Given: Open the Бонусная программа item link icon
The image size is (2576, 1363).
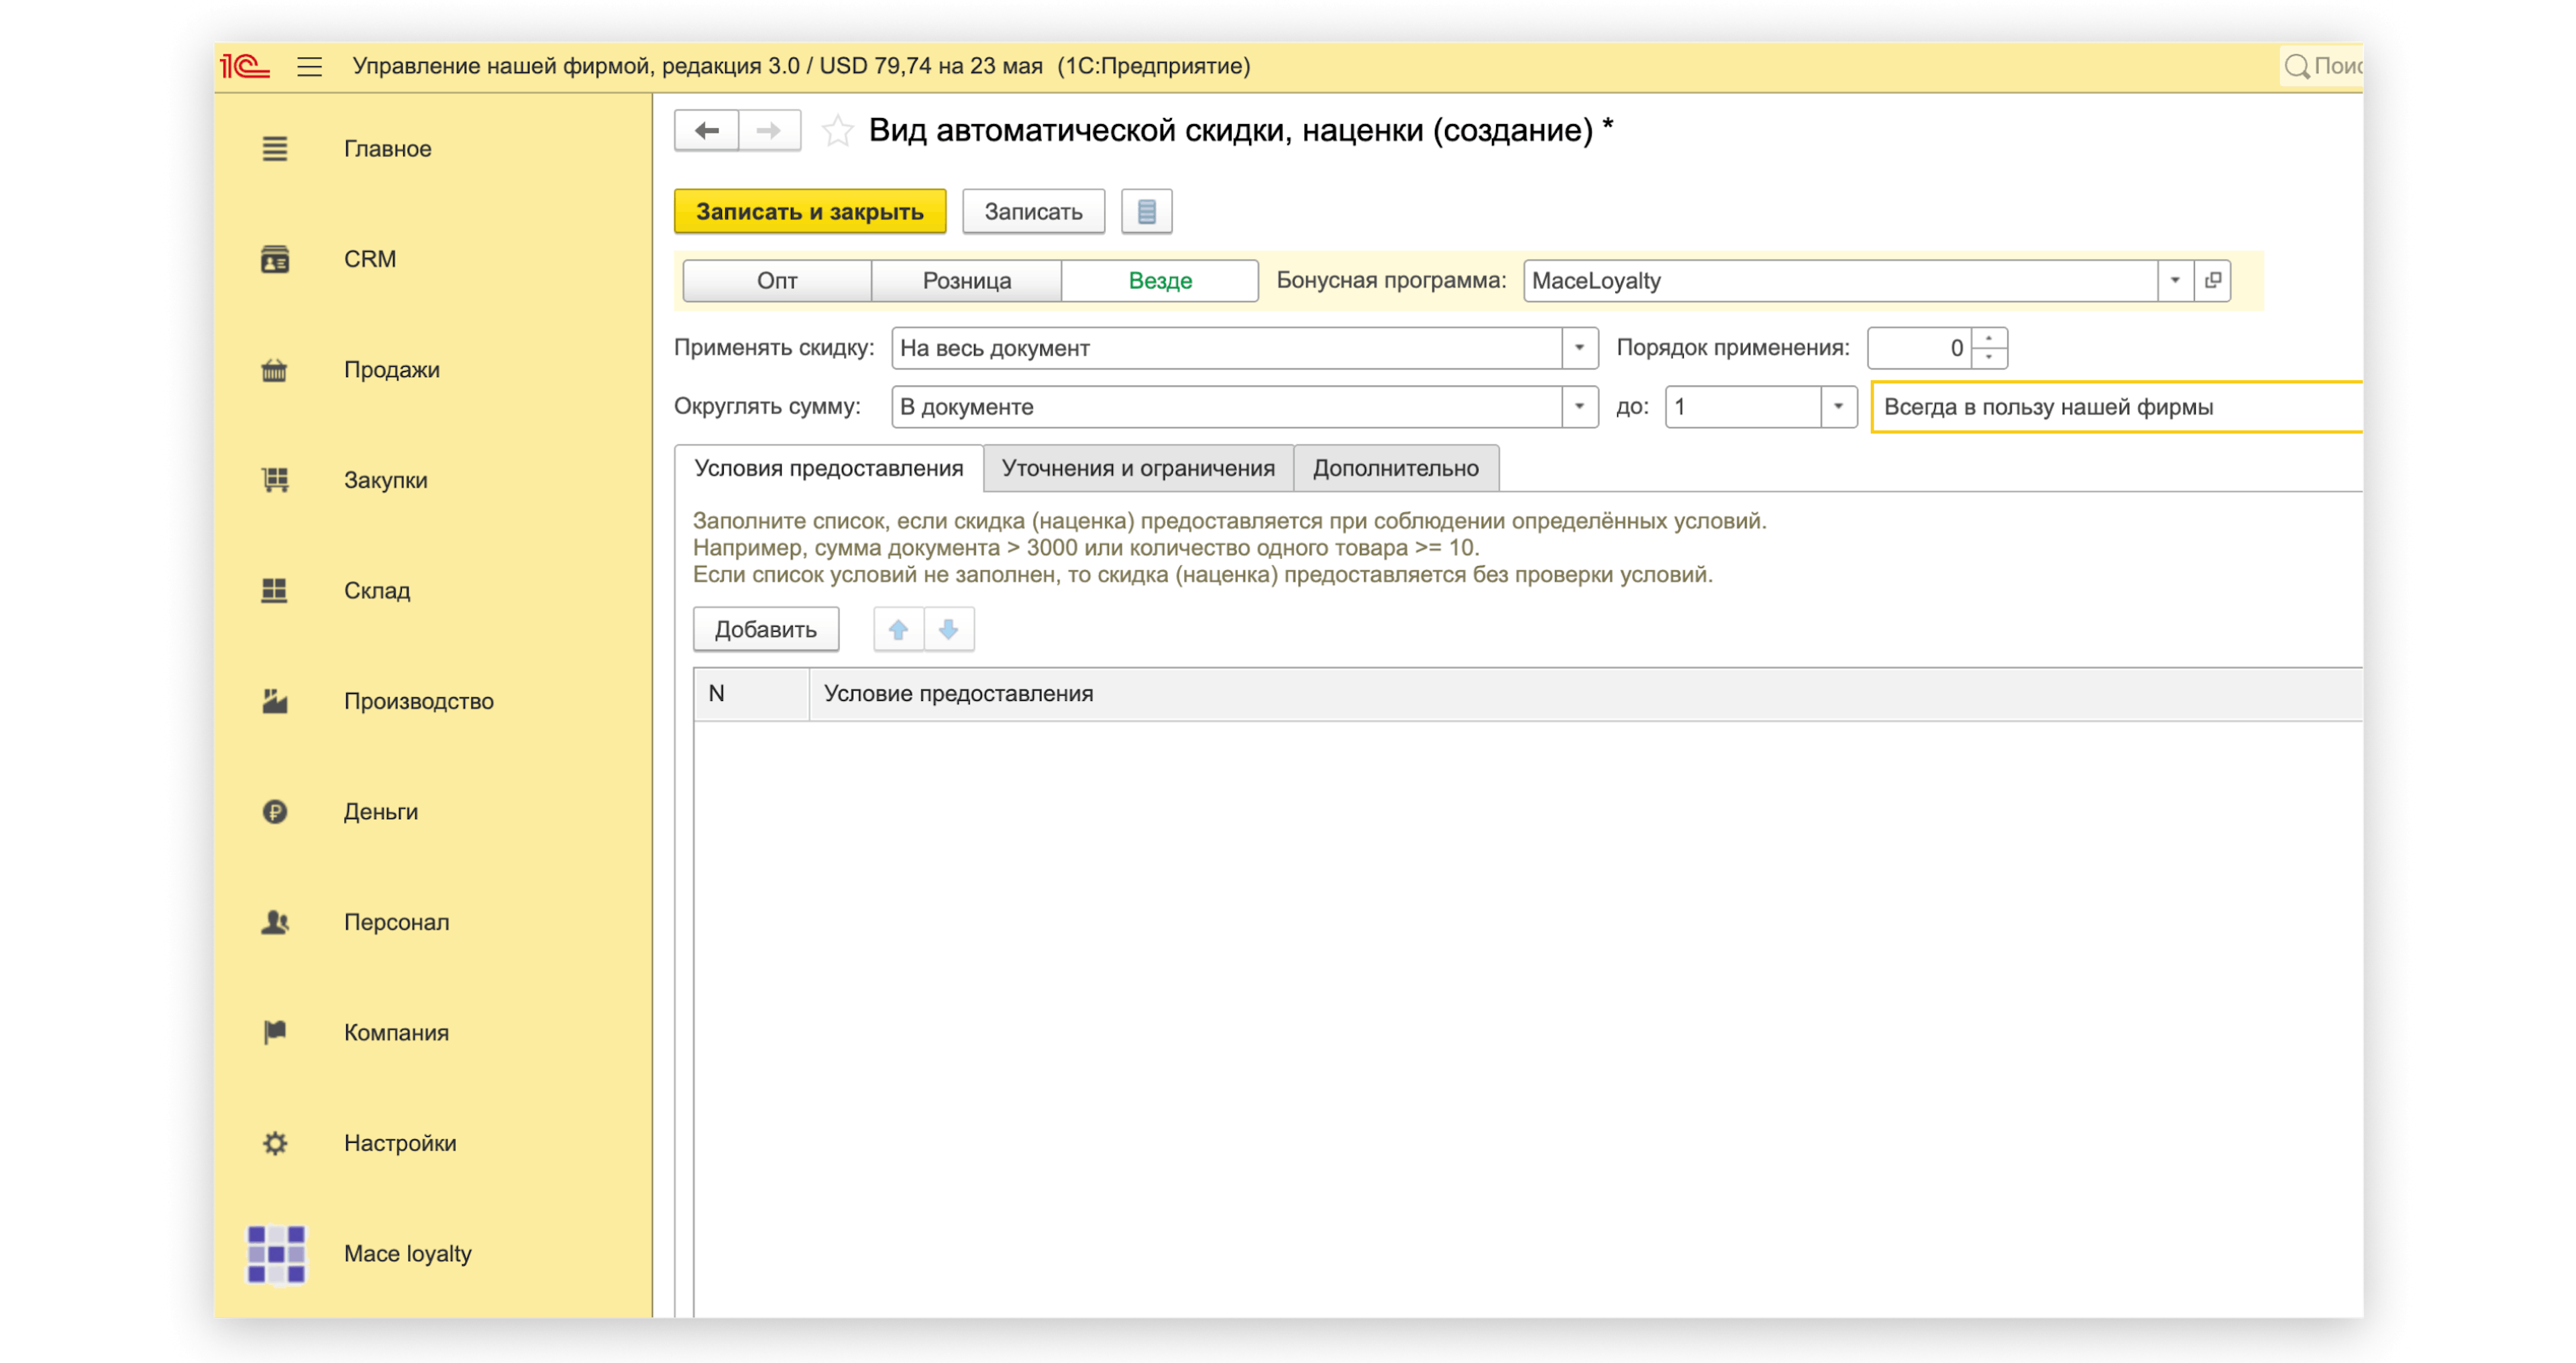Looking at the screenshot, I should [x=2213, y=281].
